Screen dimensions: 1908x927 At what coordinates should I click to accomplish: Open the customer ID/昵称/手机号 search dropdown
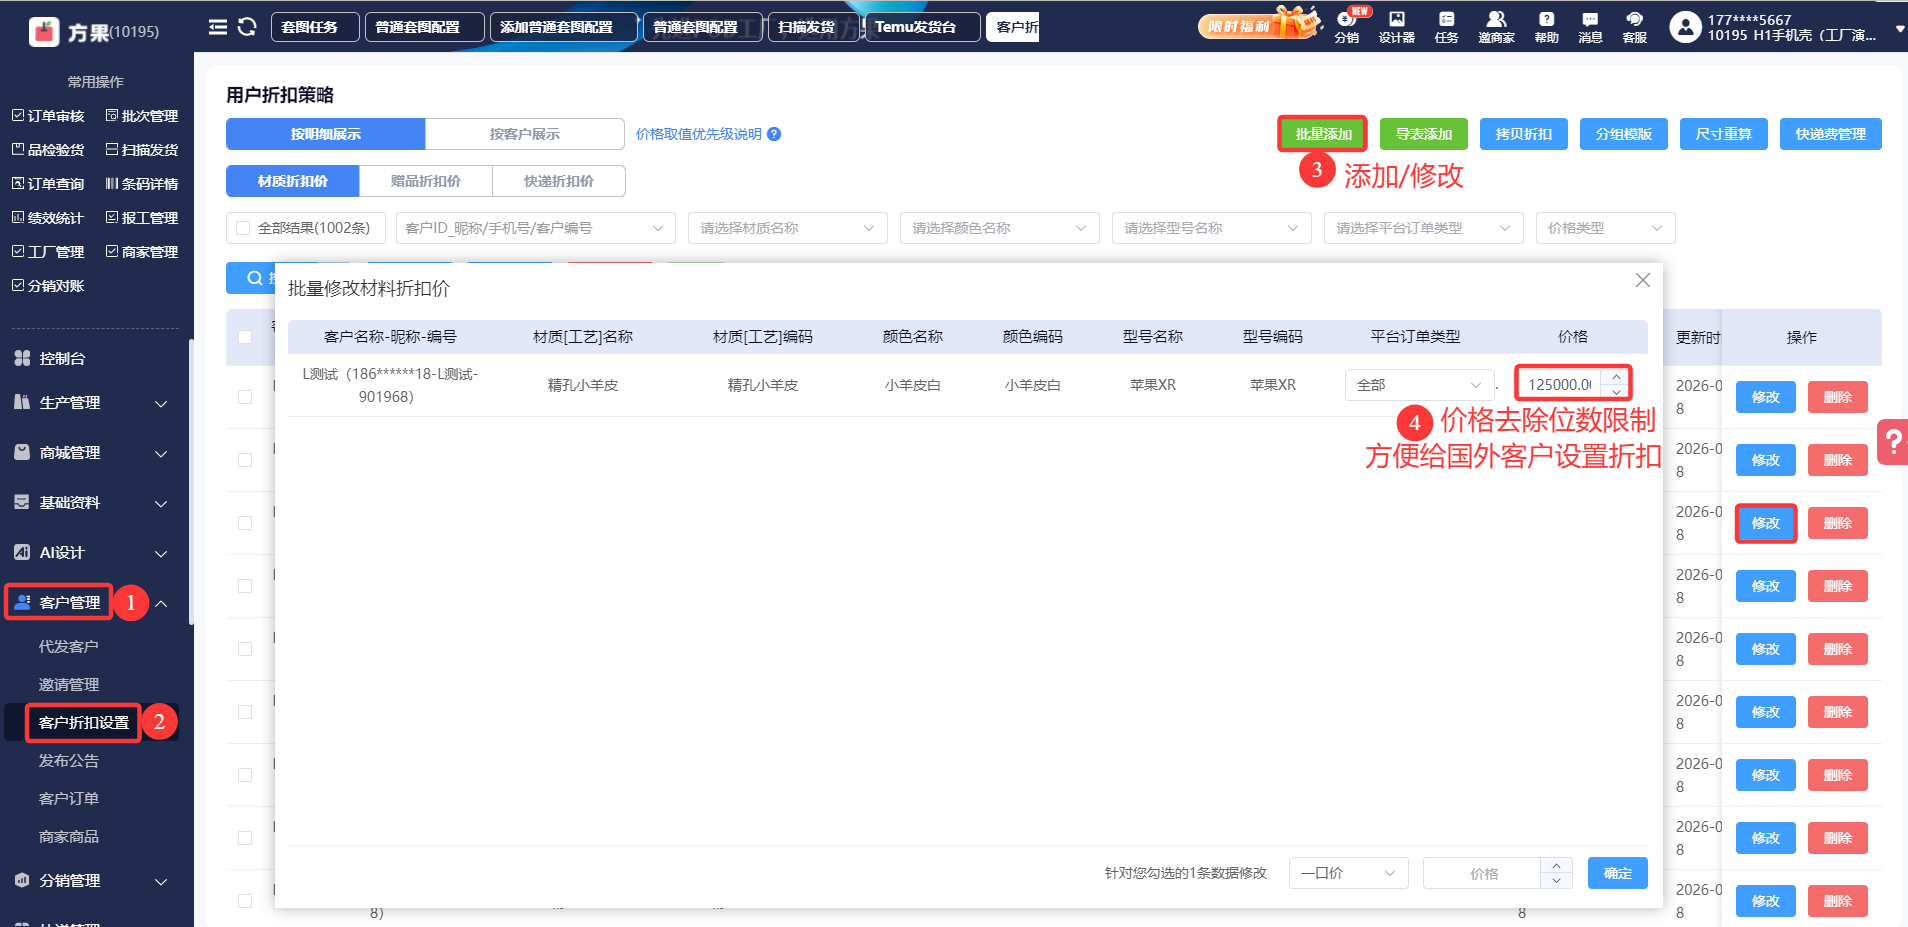pos(536,228)
